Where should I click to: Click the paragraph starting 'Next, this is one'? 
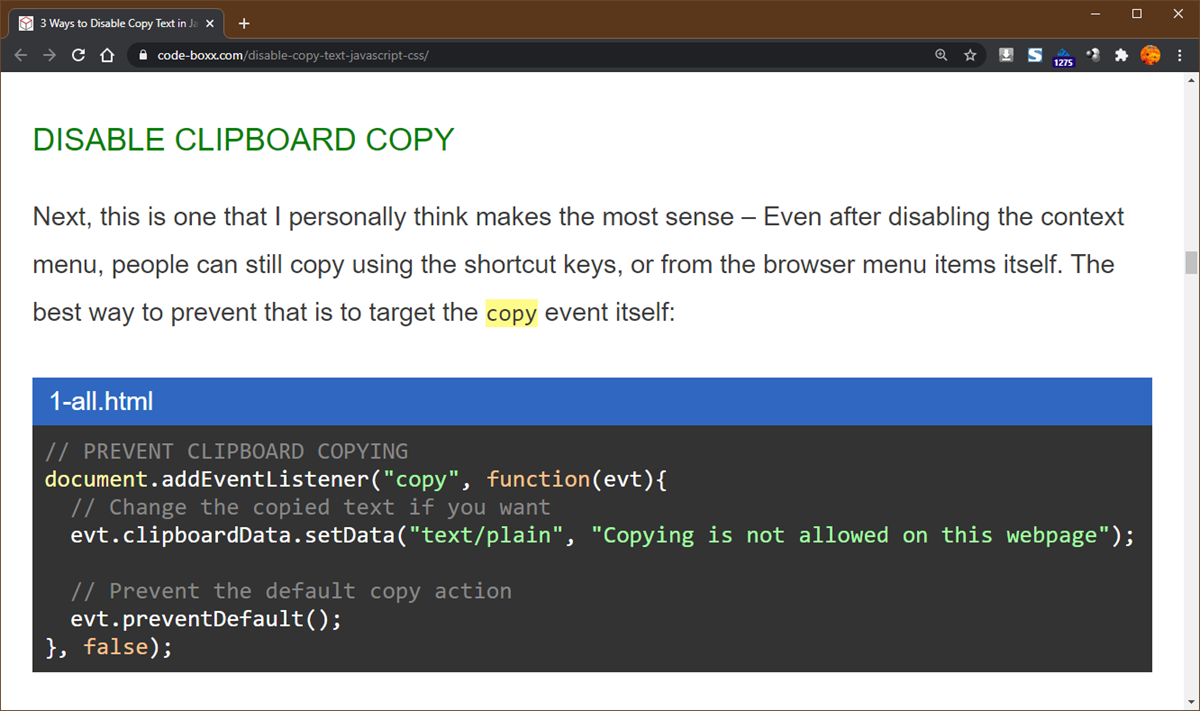tap(579, 265)
